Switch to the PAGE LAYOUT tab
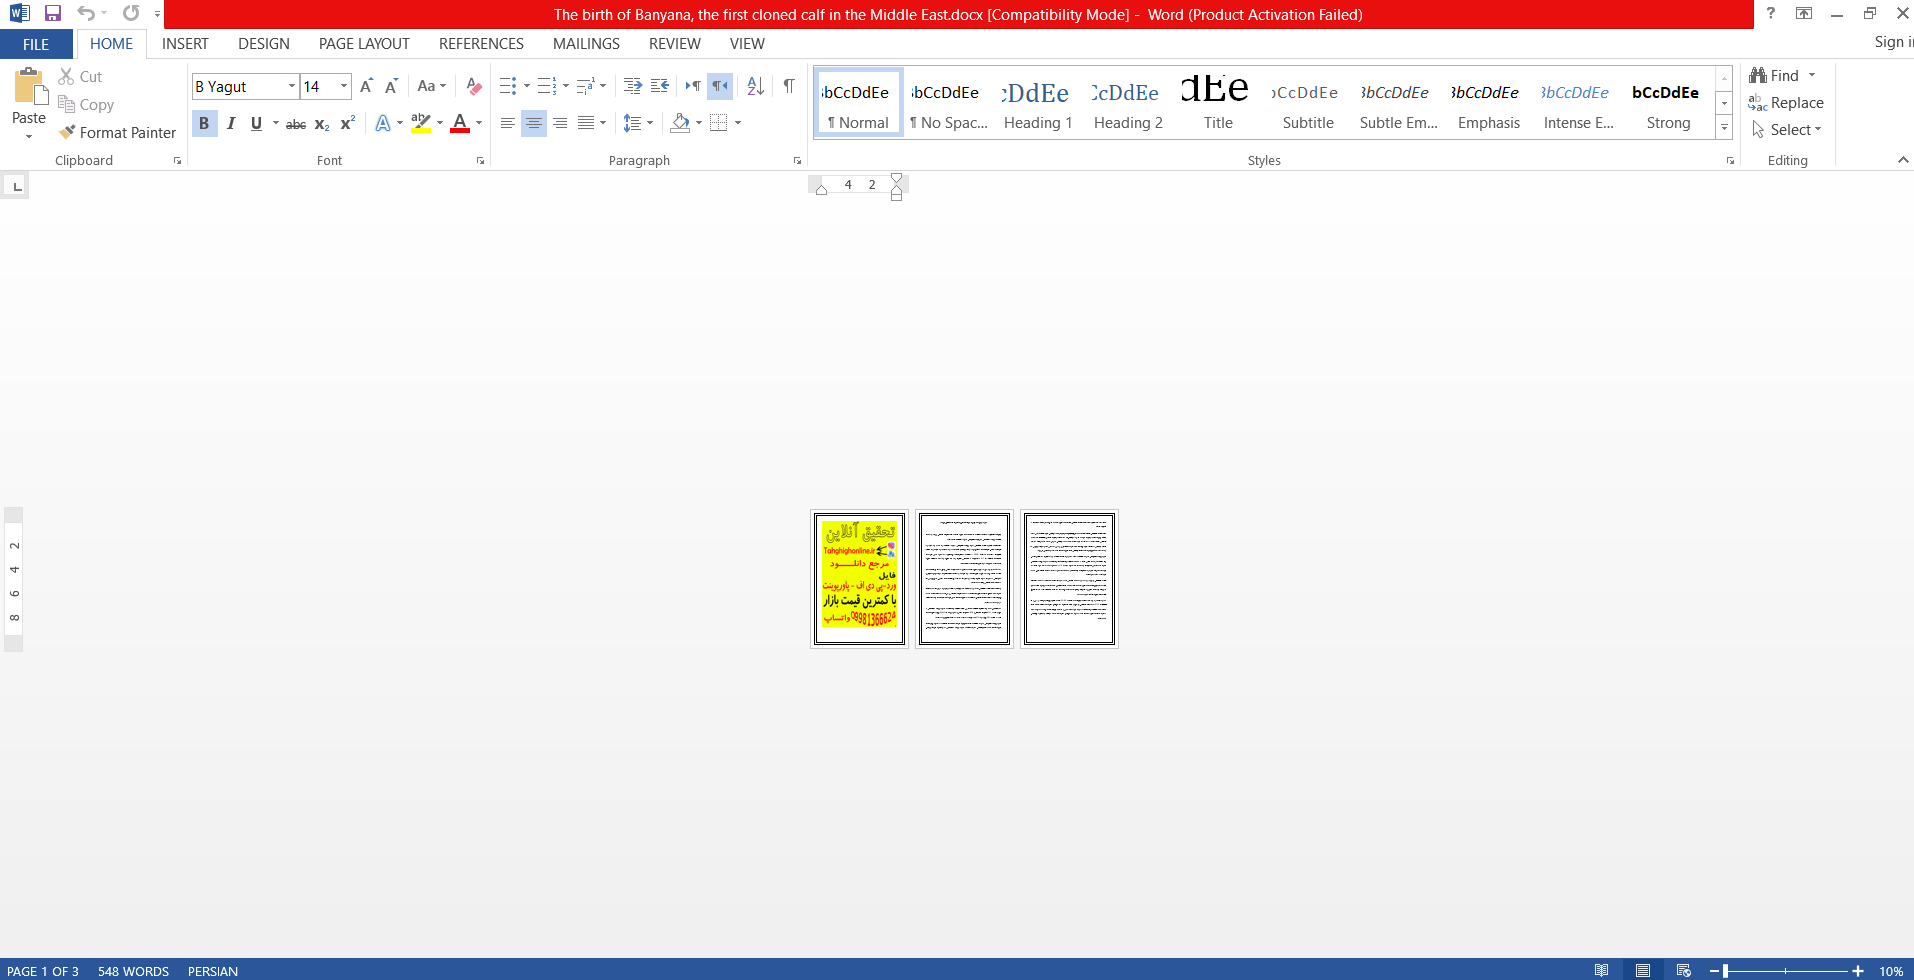Screen dimensions: 1914x980 [x=364, y=44]
